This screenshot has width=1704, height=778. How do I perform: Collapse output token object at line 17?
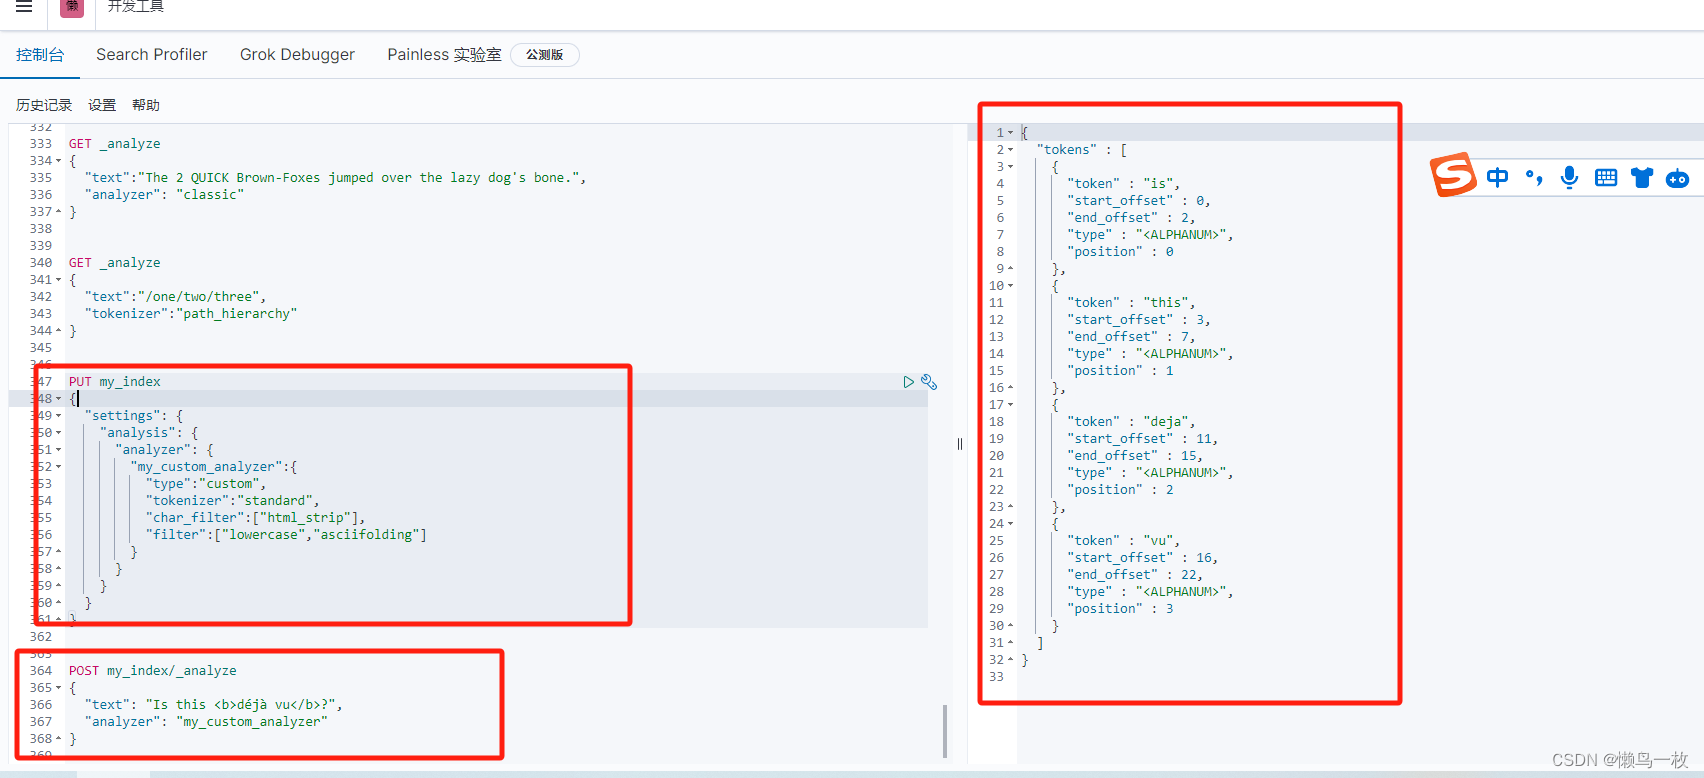coord(1010,405)
